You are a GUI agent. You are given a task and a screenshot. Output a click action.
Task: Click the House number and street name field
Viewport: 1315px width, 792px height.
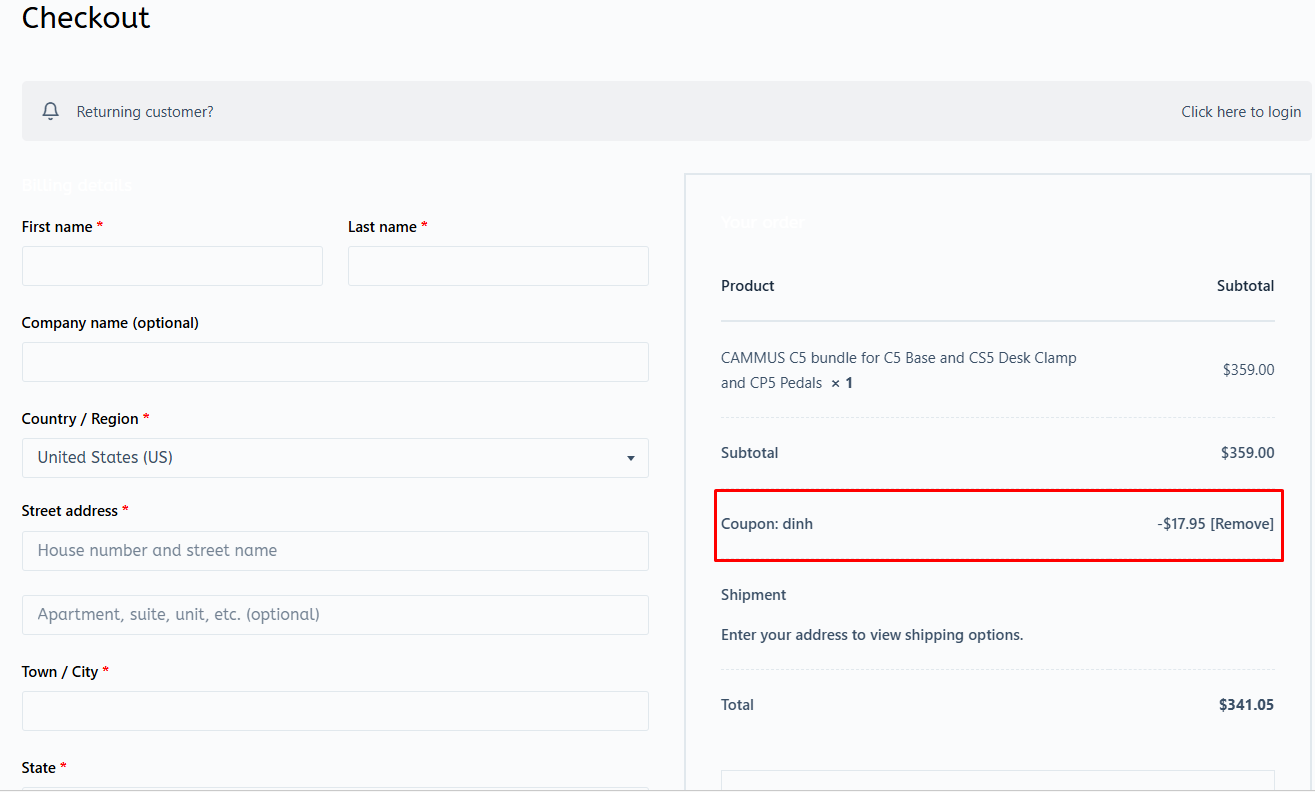click(x=335, y=551)
